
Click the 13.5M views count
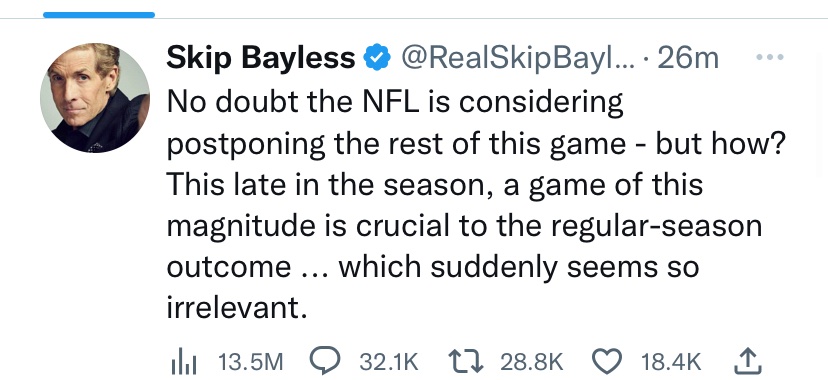(x=251, y=363)
